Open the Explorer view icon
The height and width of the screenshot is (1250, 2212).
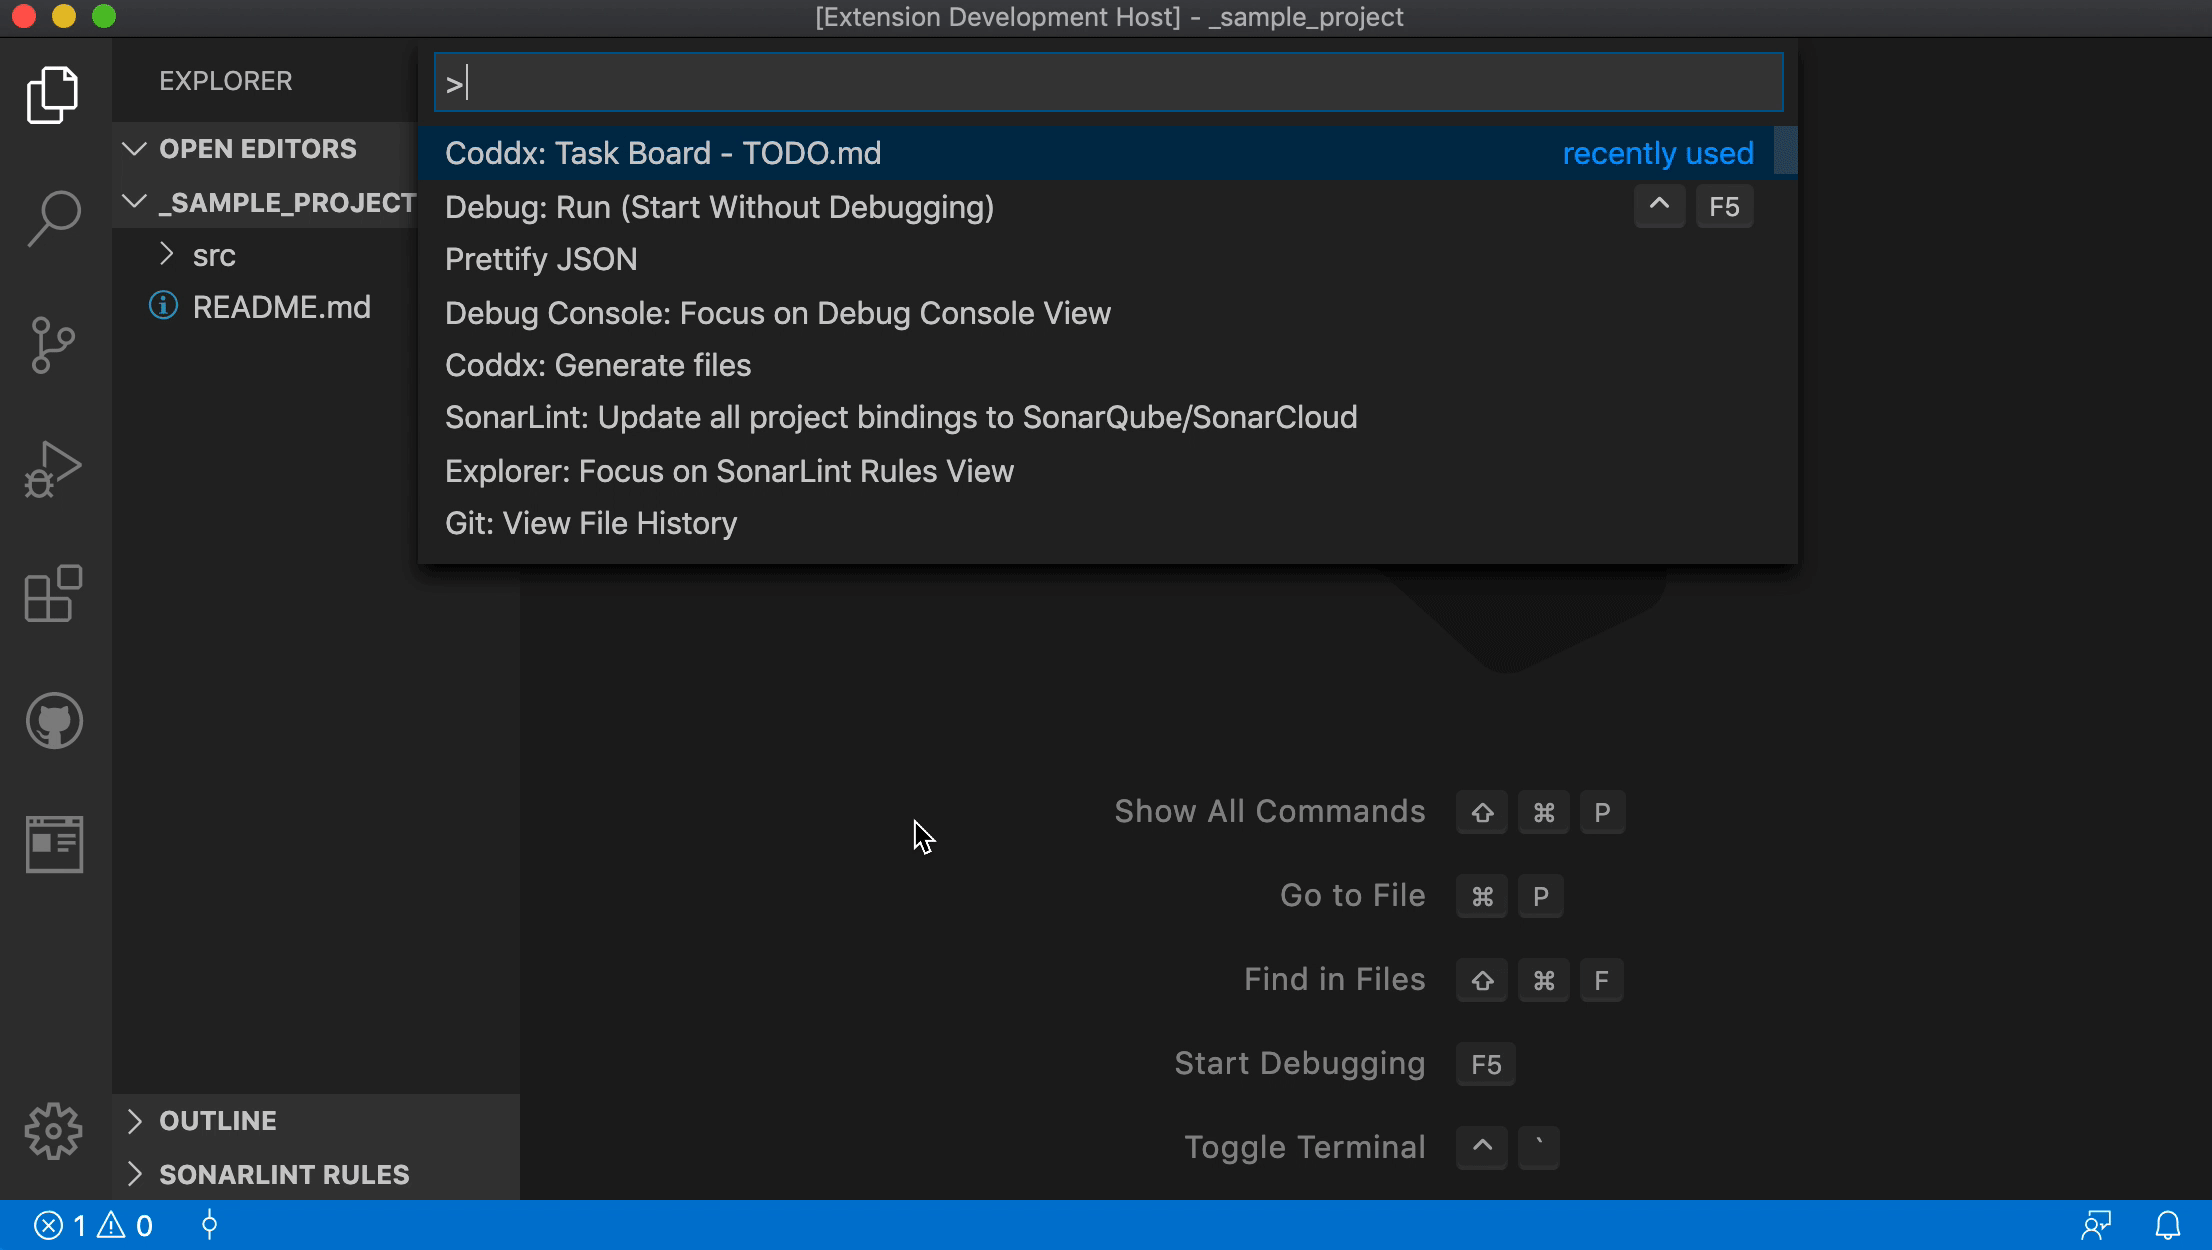tap(53, 95)
